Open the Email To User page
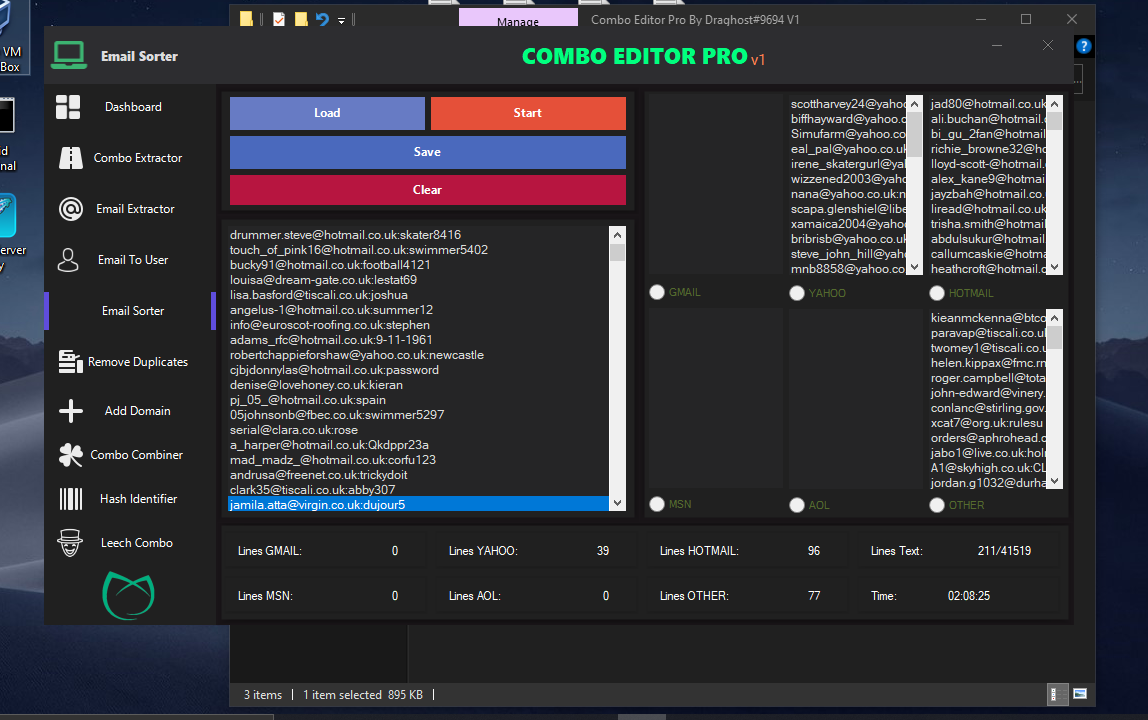This screenshot has width=1148, height=720. point(133,260)
